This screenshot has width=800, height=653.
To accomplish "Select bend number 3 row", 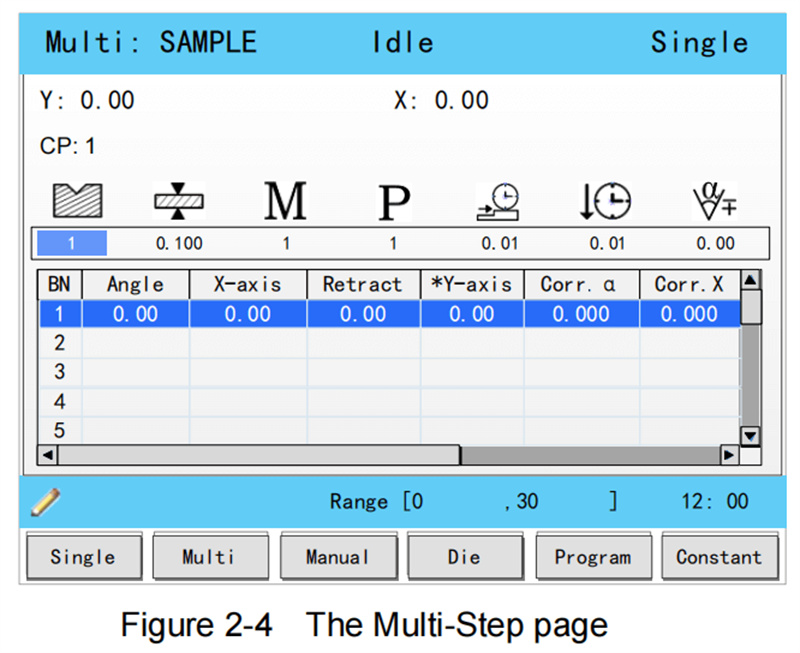I will point(389,372).
